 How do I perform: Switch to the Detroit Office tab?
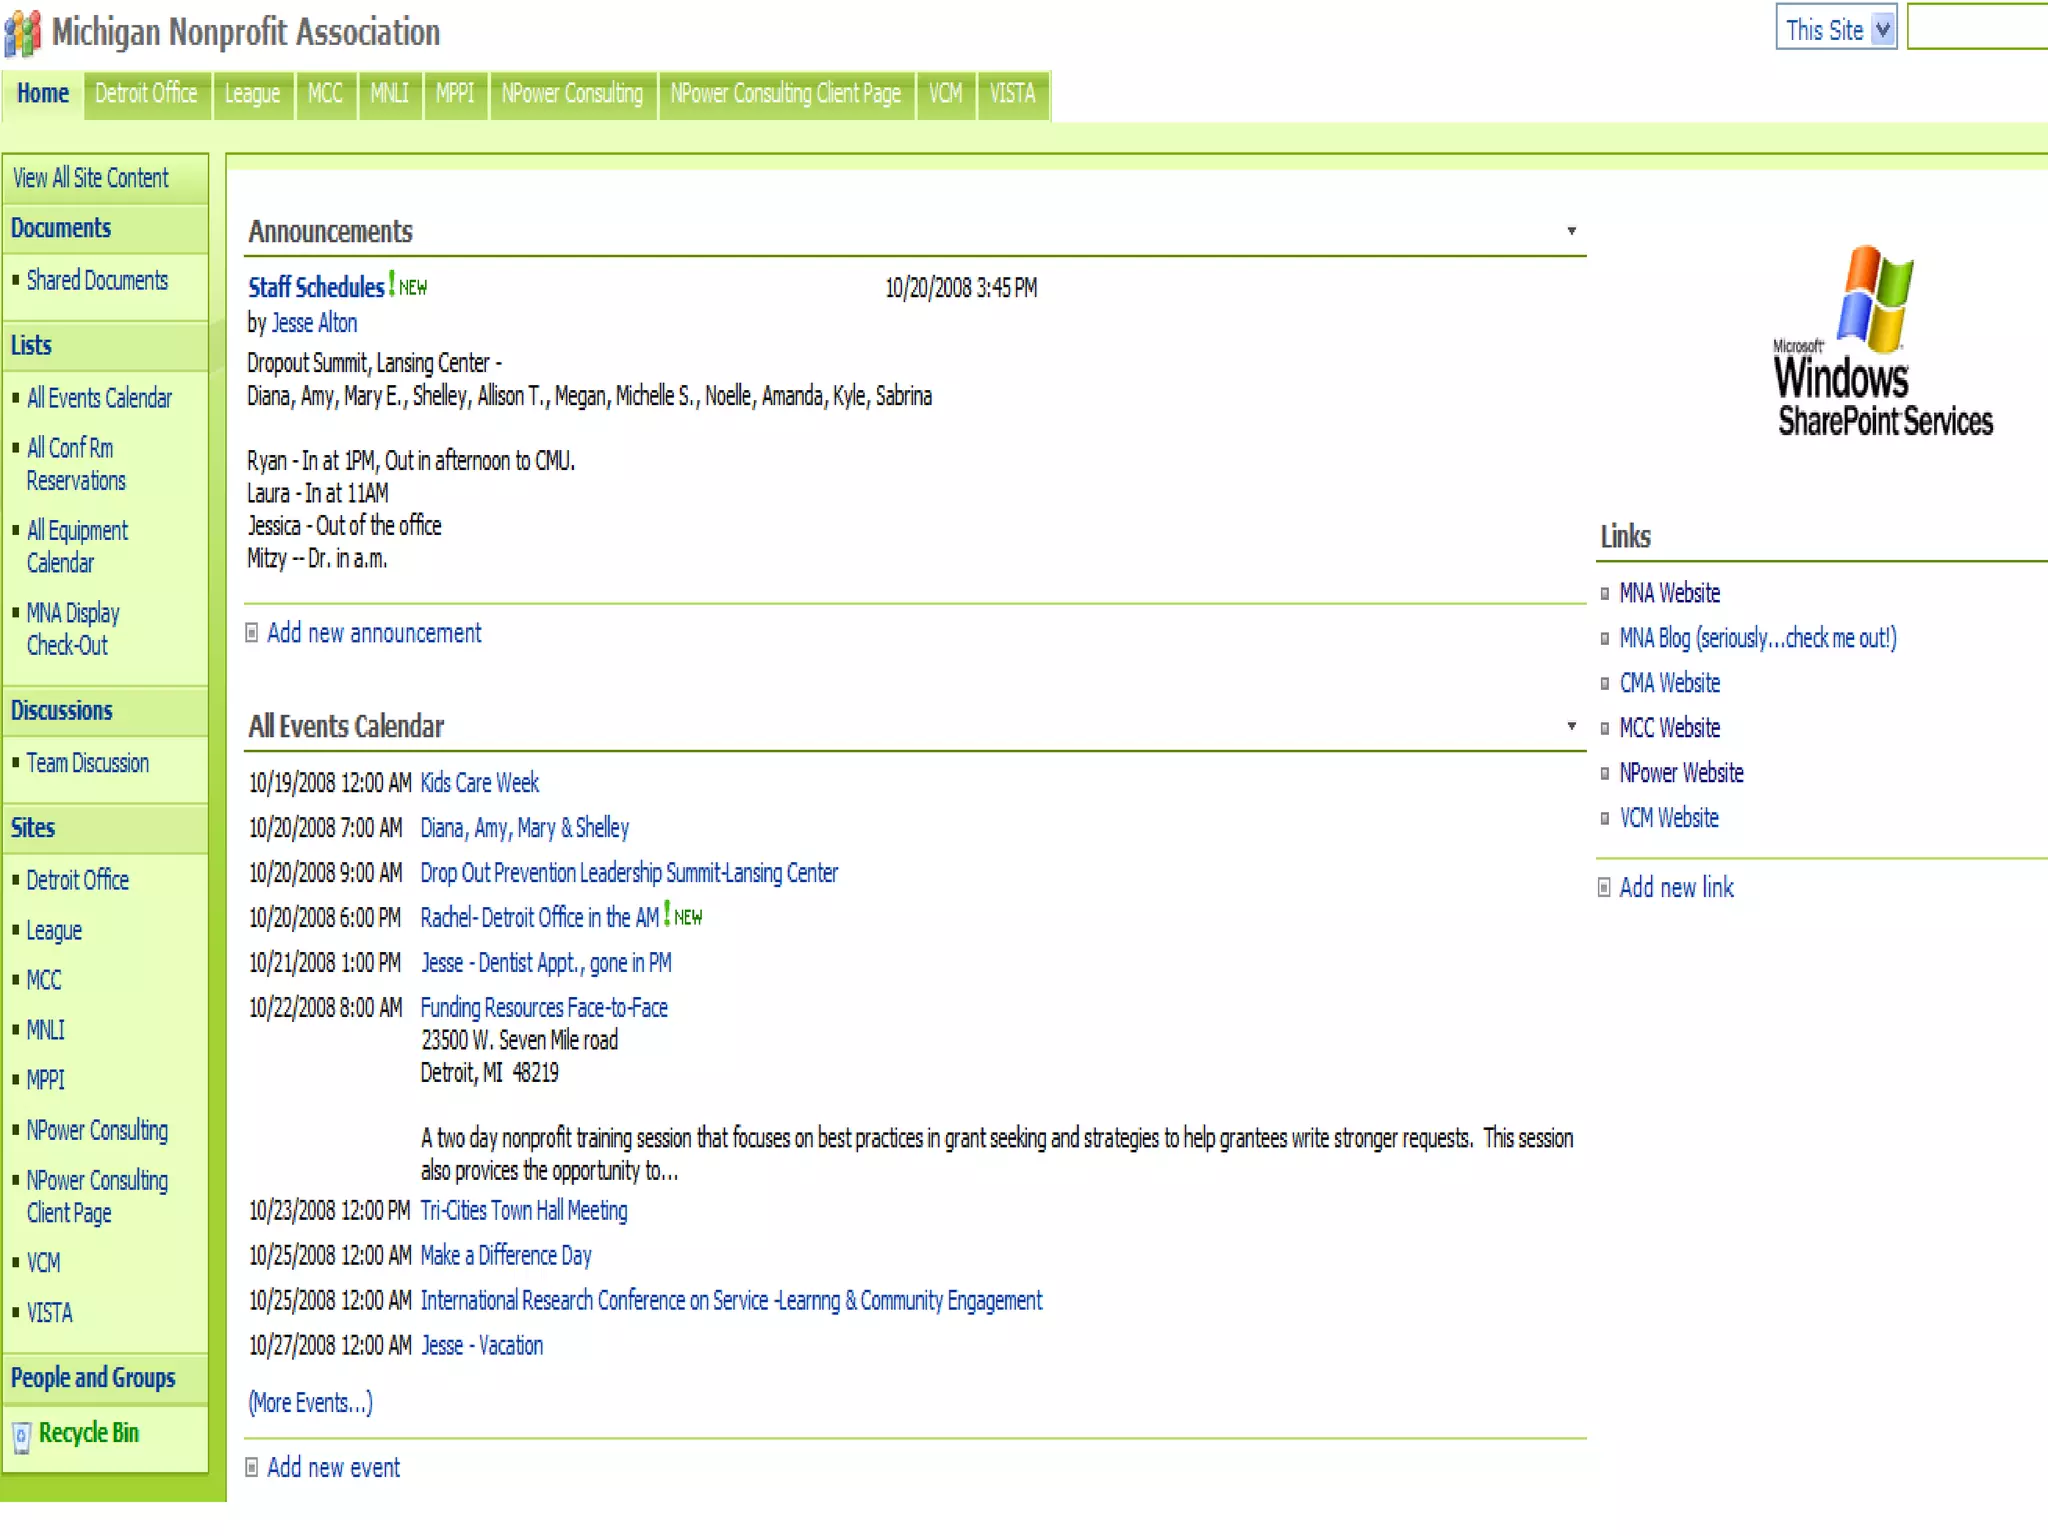click(146, 94)
